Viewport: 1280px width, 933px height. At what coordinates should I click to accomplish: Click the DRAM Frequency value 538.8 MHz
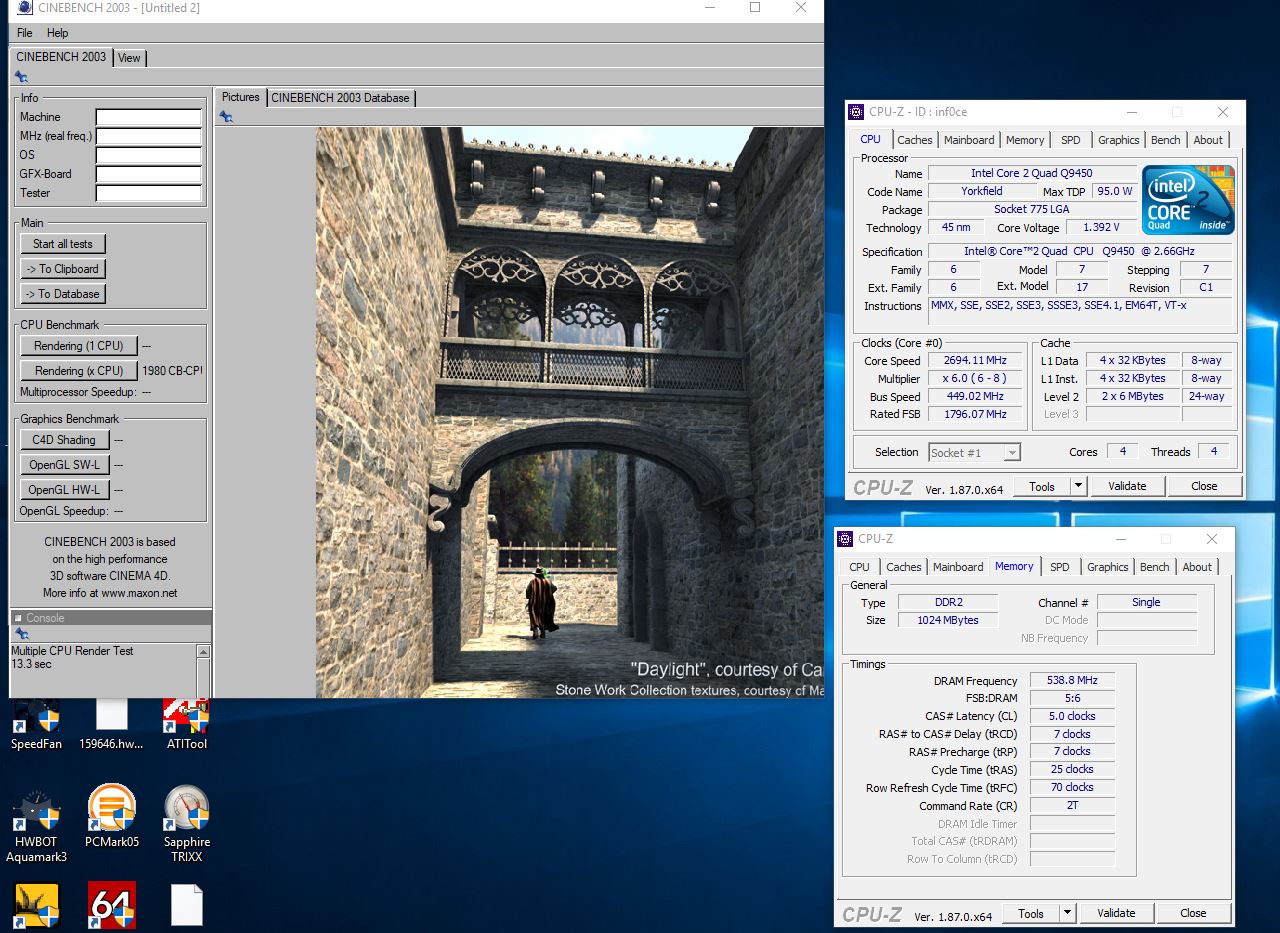pyautogui.click(x=1072, y=680)
